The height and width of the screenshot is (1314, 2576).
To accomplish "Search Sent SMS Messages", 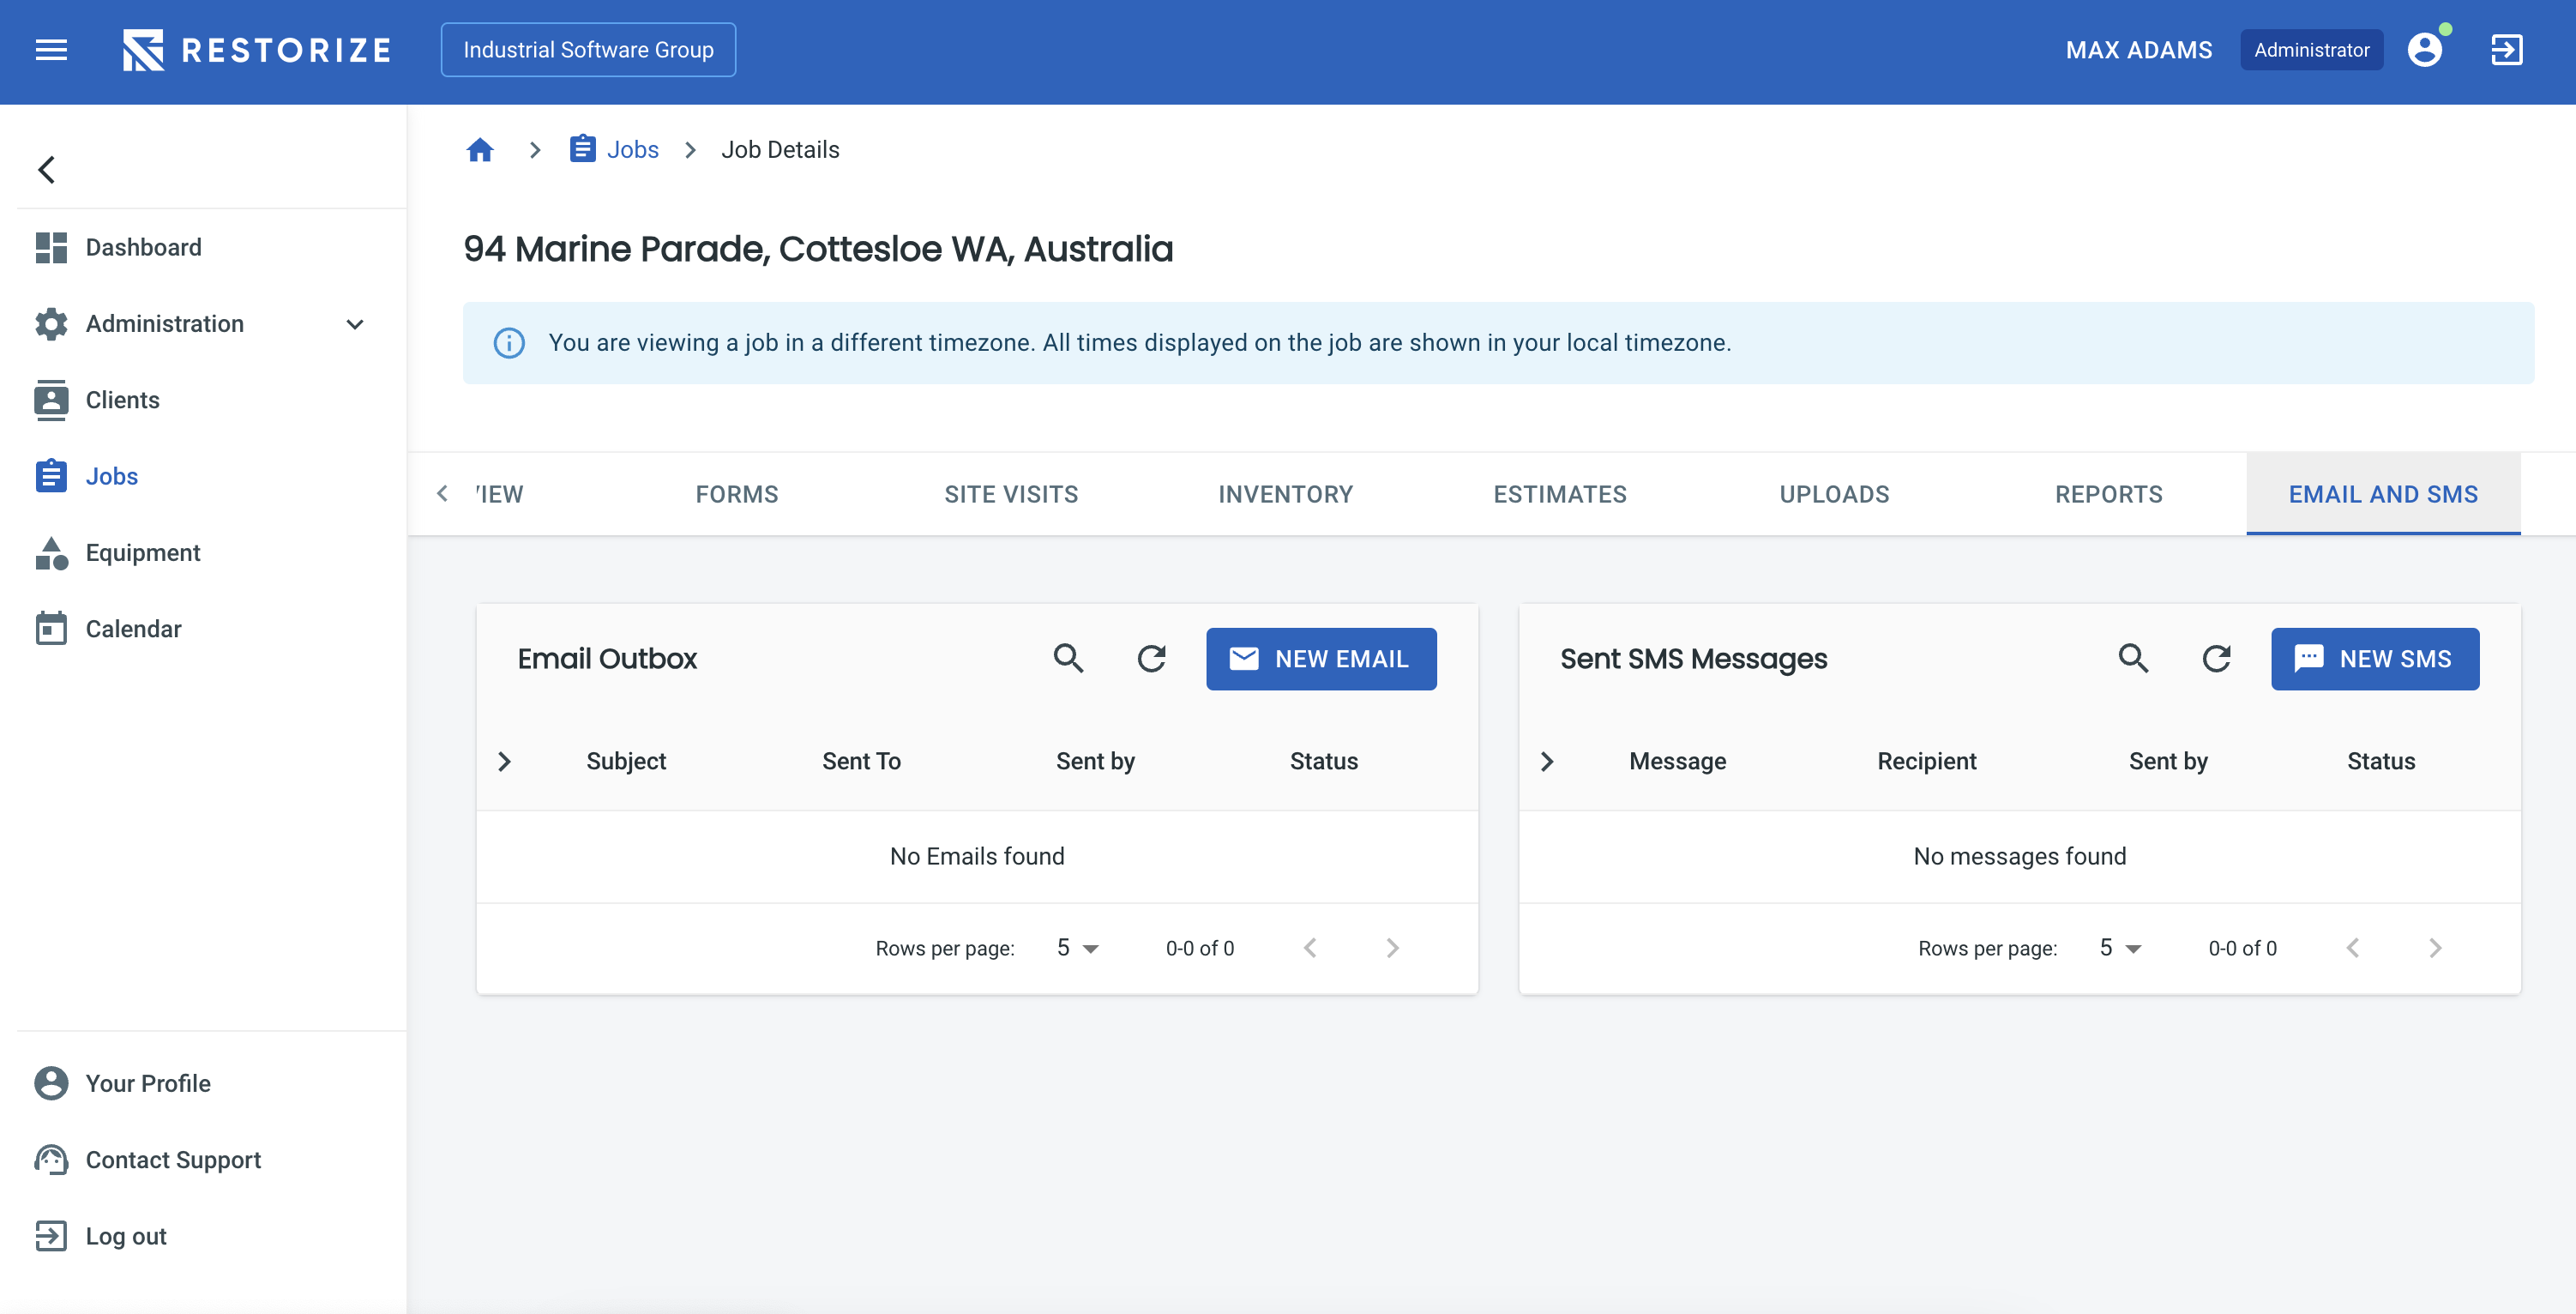I will [x=2133, y=658].
